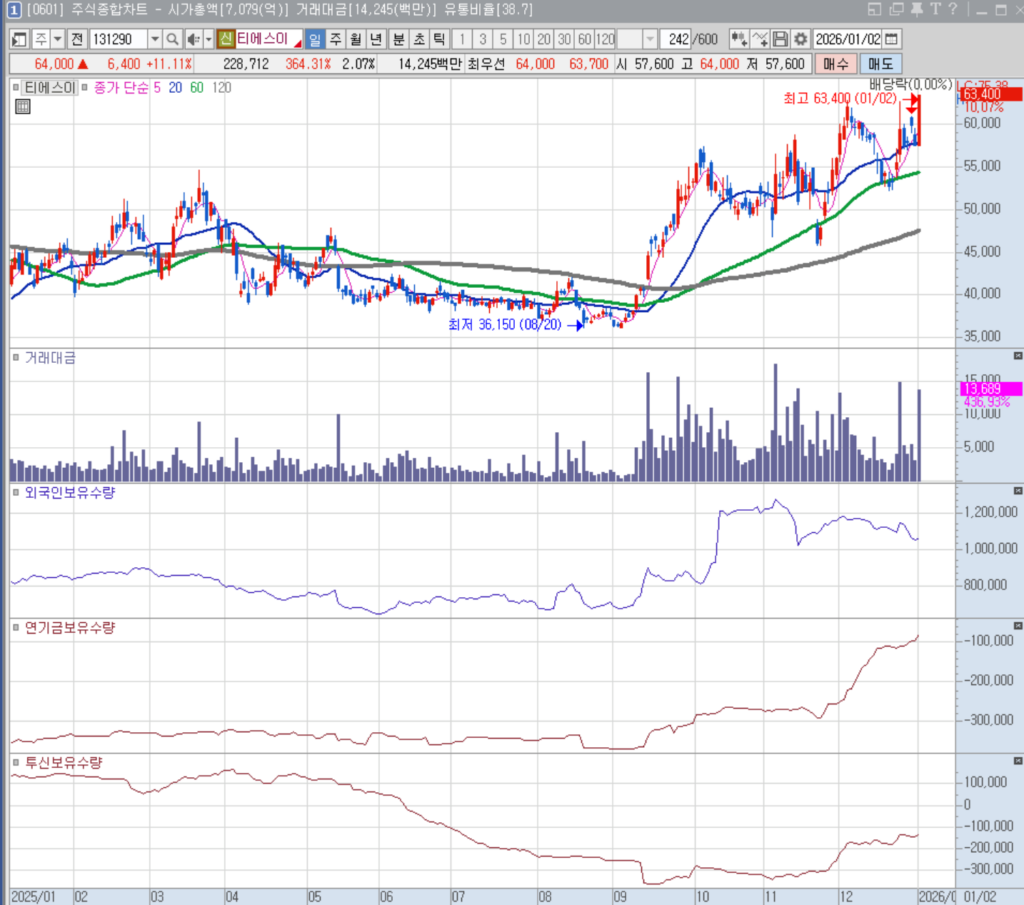
Task: Pin the window with the pushpin icon
Action: tap(917, 10)
